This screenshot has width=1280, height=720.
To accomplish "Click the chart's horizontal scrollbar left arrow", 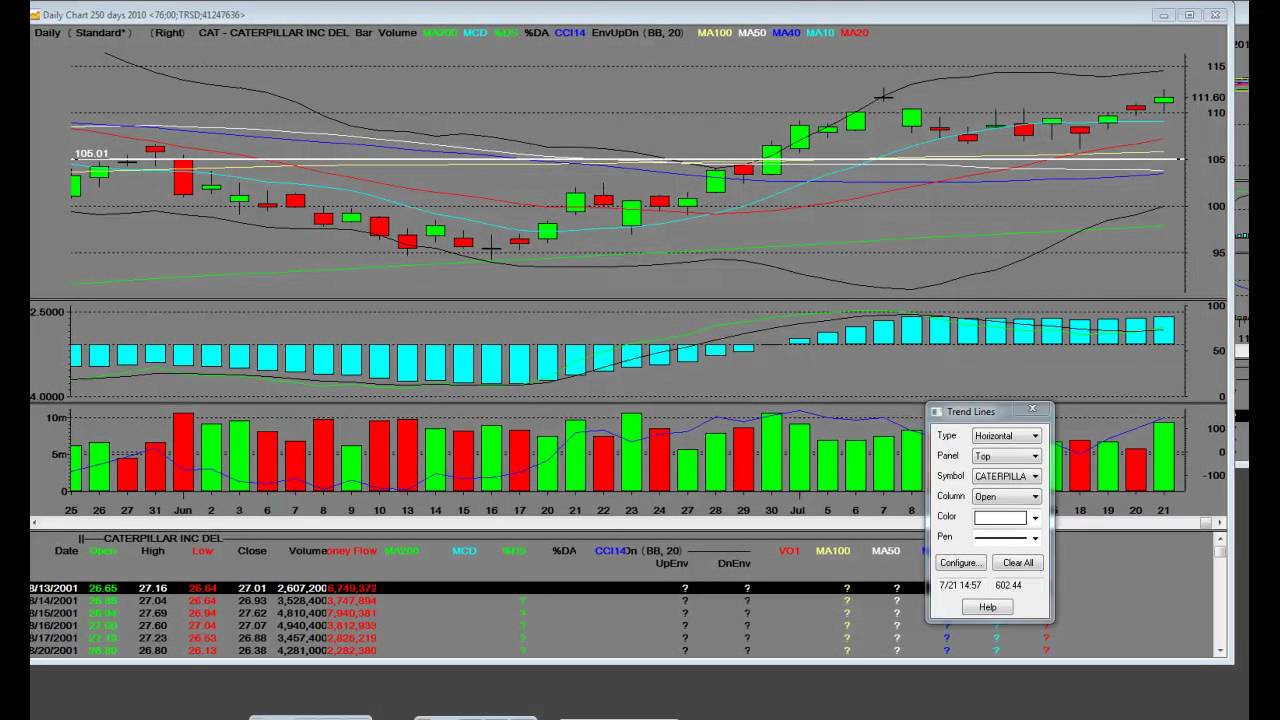I will click(35, 523).
